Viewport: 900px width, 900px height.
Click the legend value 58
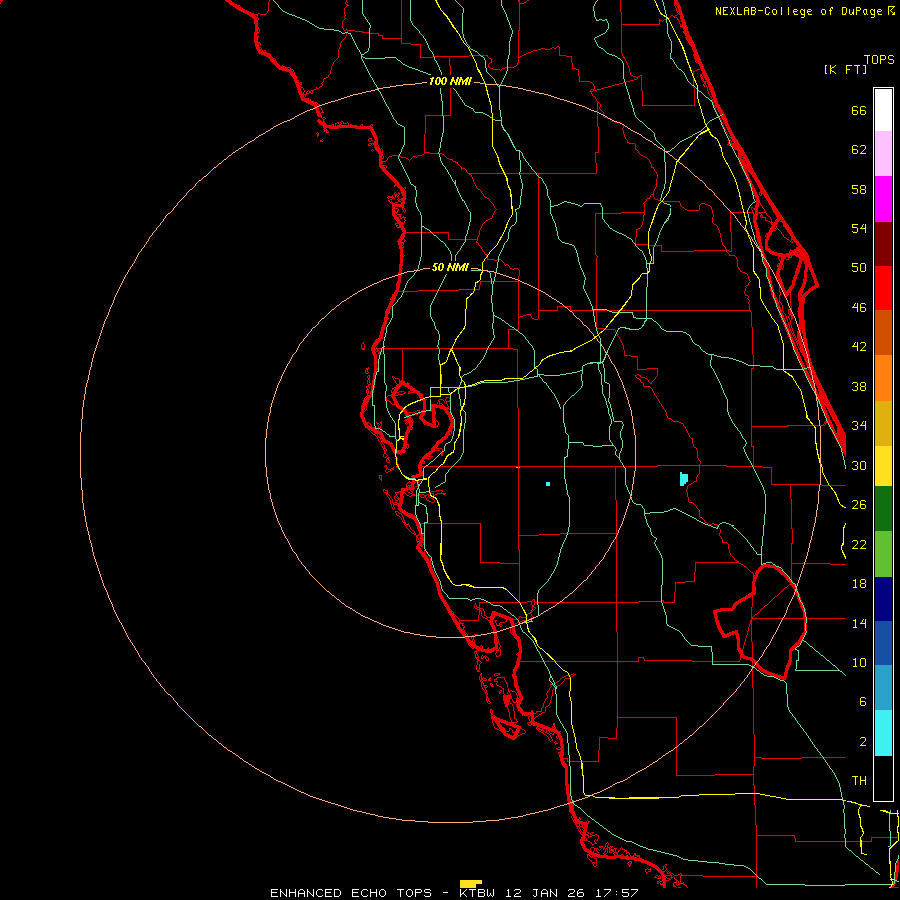coord(859,189)
